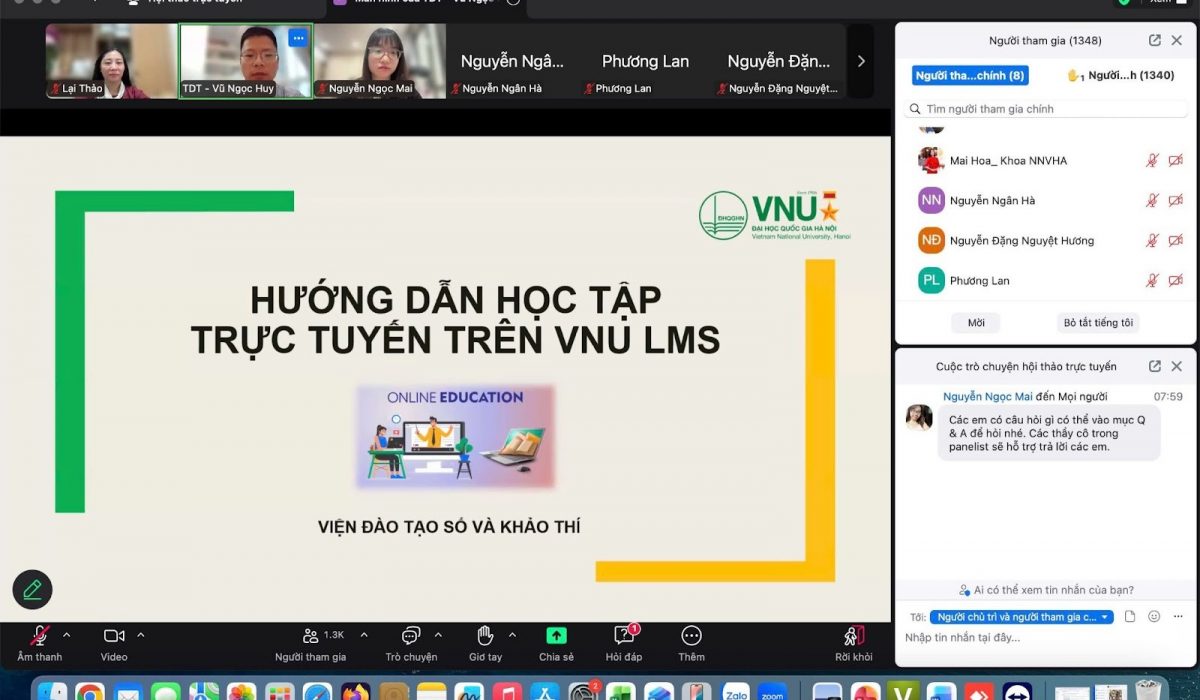Open the Hỏi đáp Q&A panel

(624, 636)
